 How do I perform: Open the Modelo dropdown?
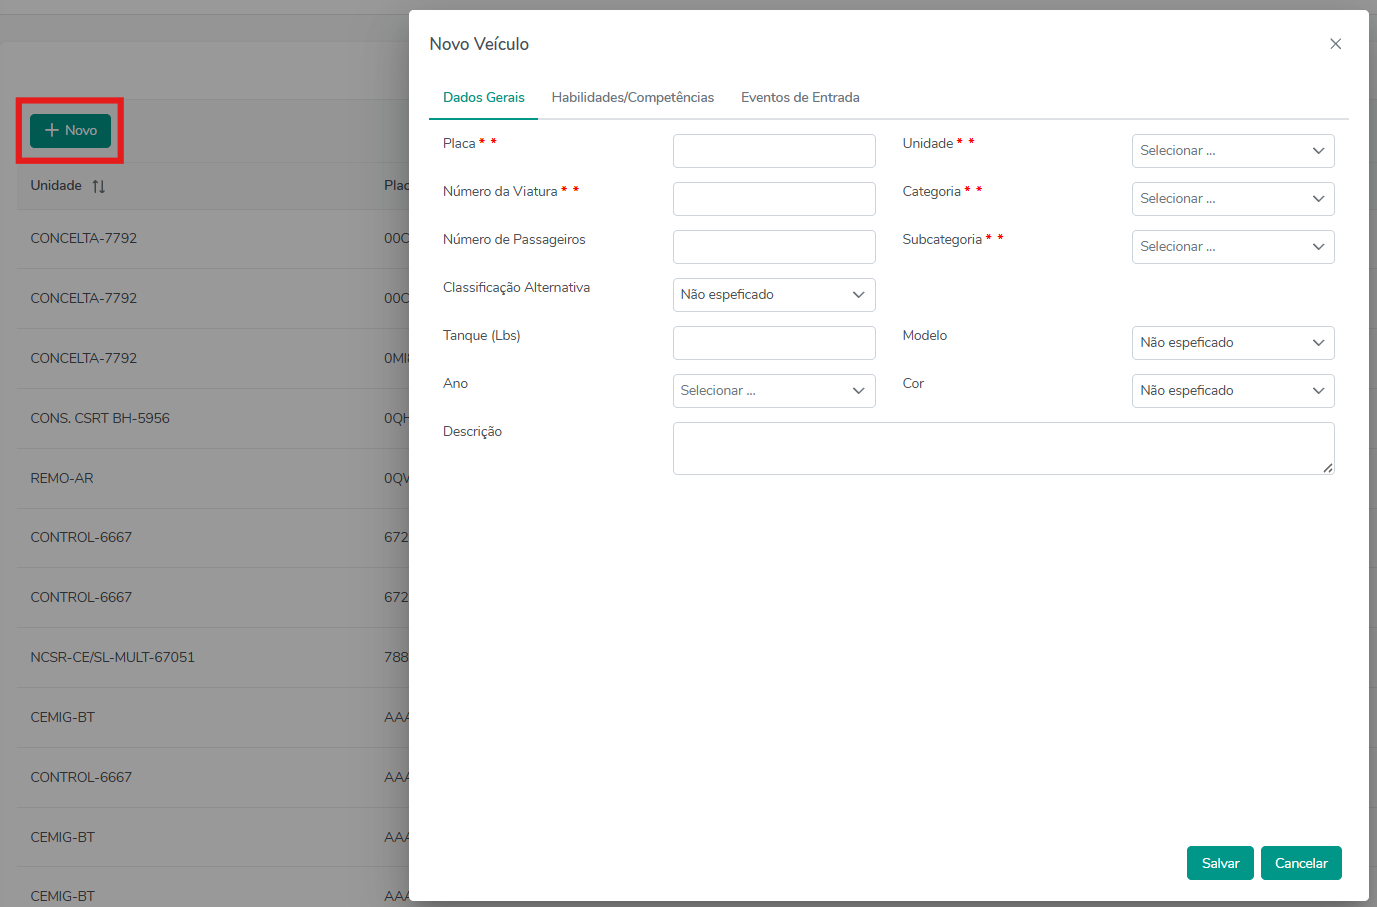[x=1232, y=343]
